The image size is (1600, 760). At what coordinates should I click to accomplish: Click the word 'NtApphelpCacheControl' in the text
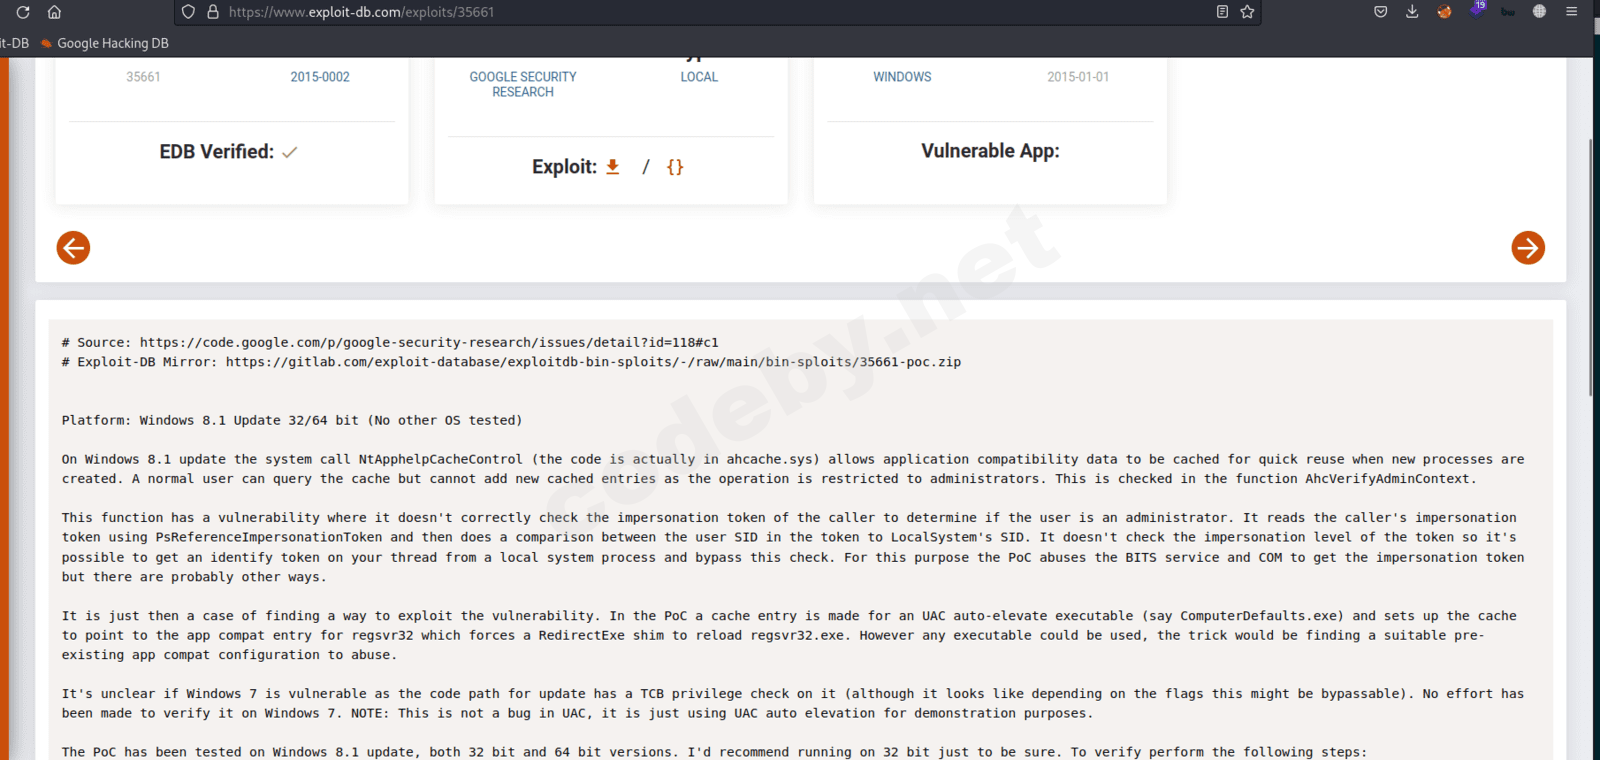pyautogui.click(x=441, y=459)
